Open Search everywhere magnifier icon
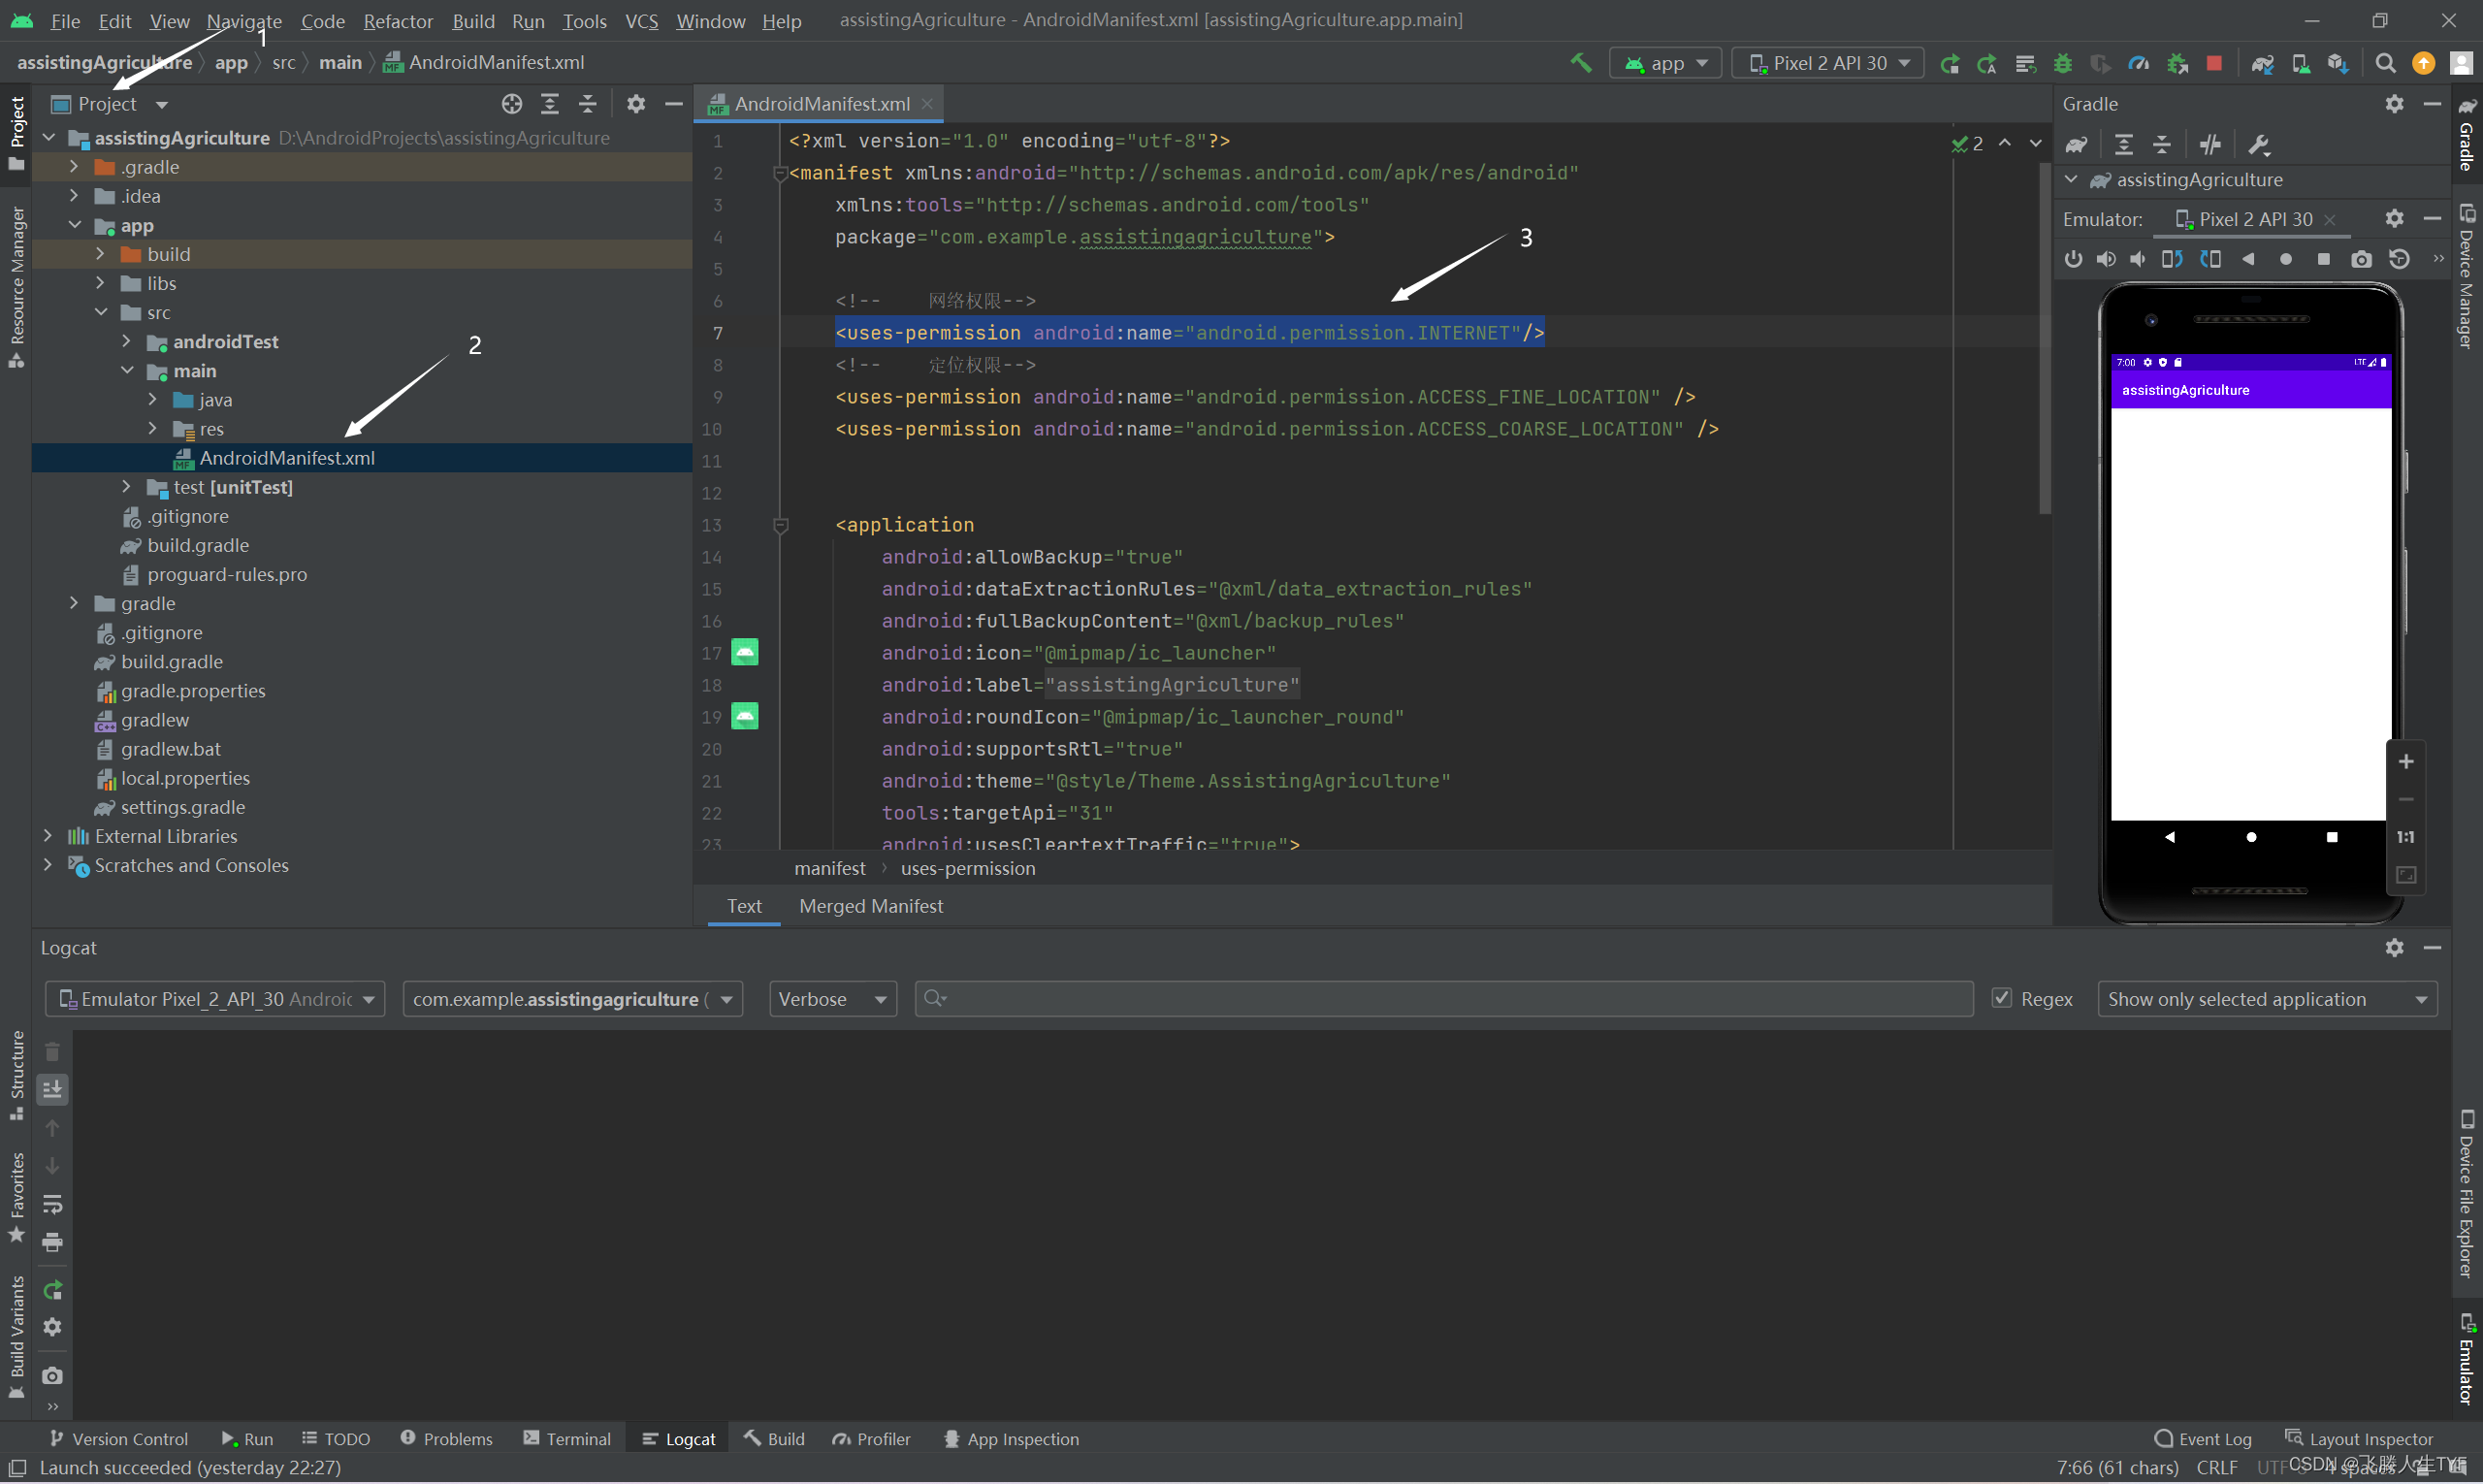Viewport: 2483px width, 1484px height. click(2385, 62)
